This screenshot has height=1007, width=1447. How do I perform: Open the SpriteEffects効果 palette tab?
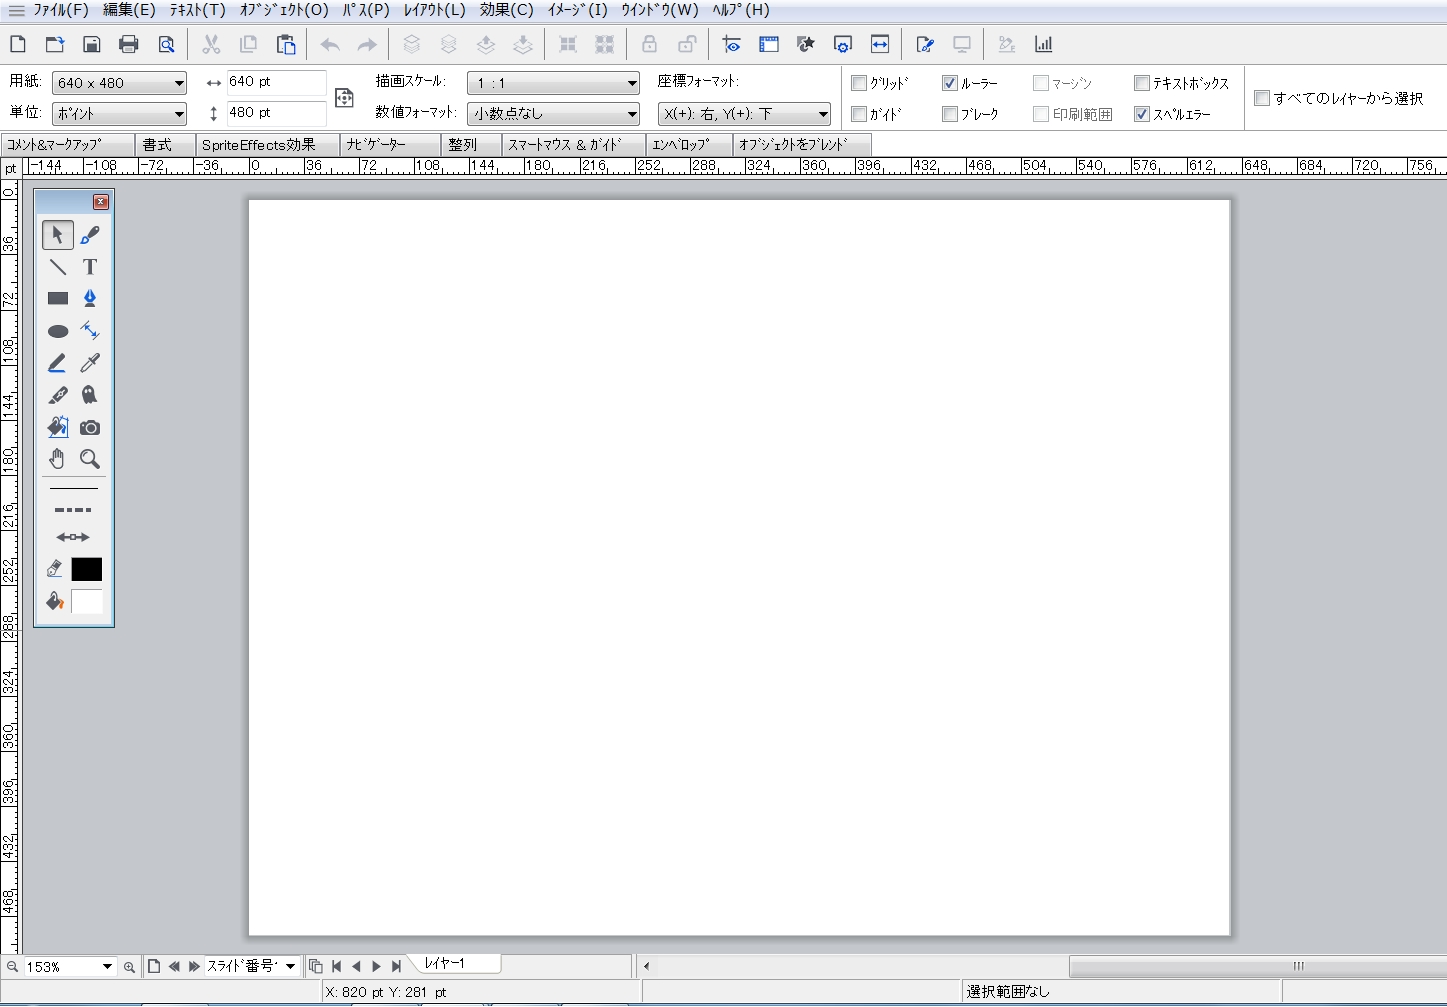267,145
